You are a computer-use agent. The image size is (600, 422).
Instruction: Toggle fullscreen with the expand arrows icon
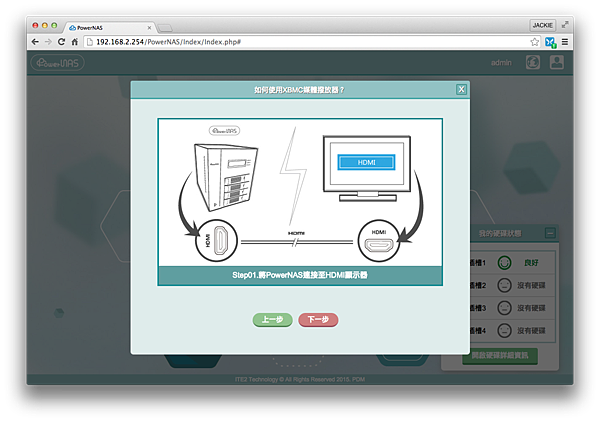coord(565,25)
